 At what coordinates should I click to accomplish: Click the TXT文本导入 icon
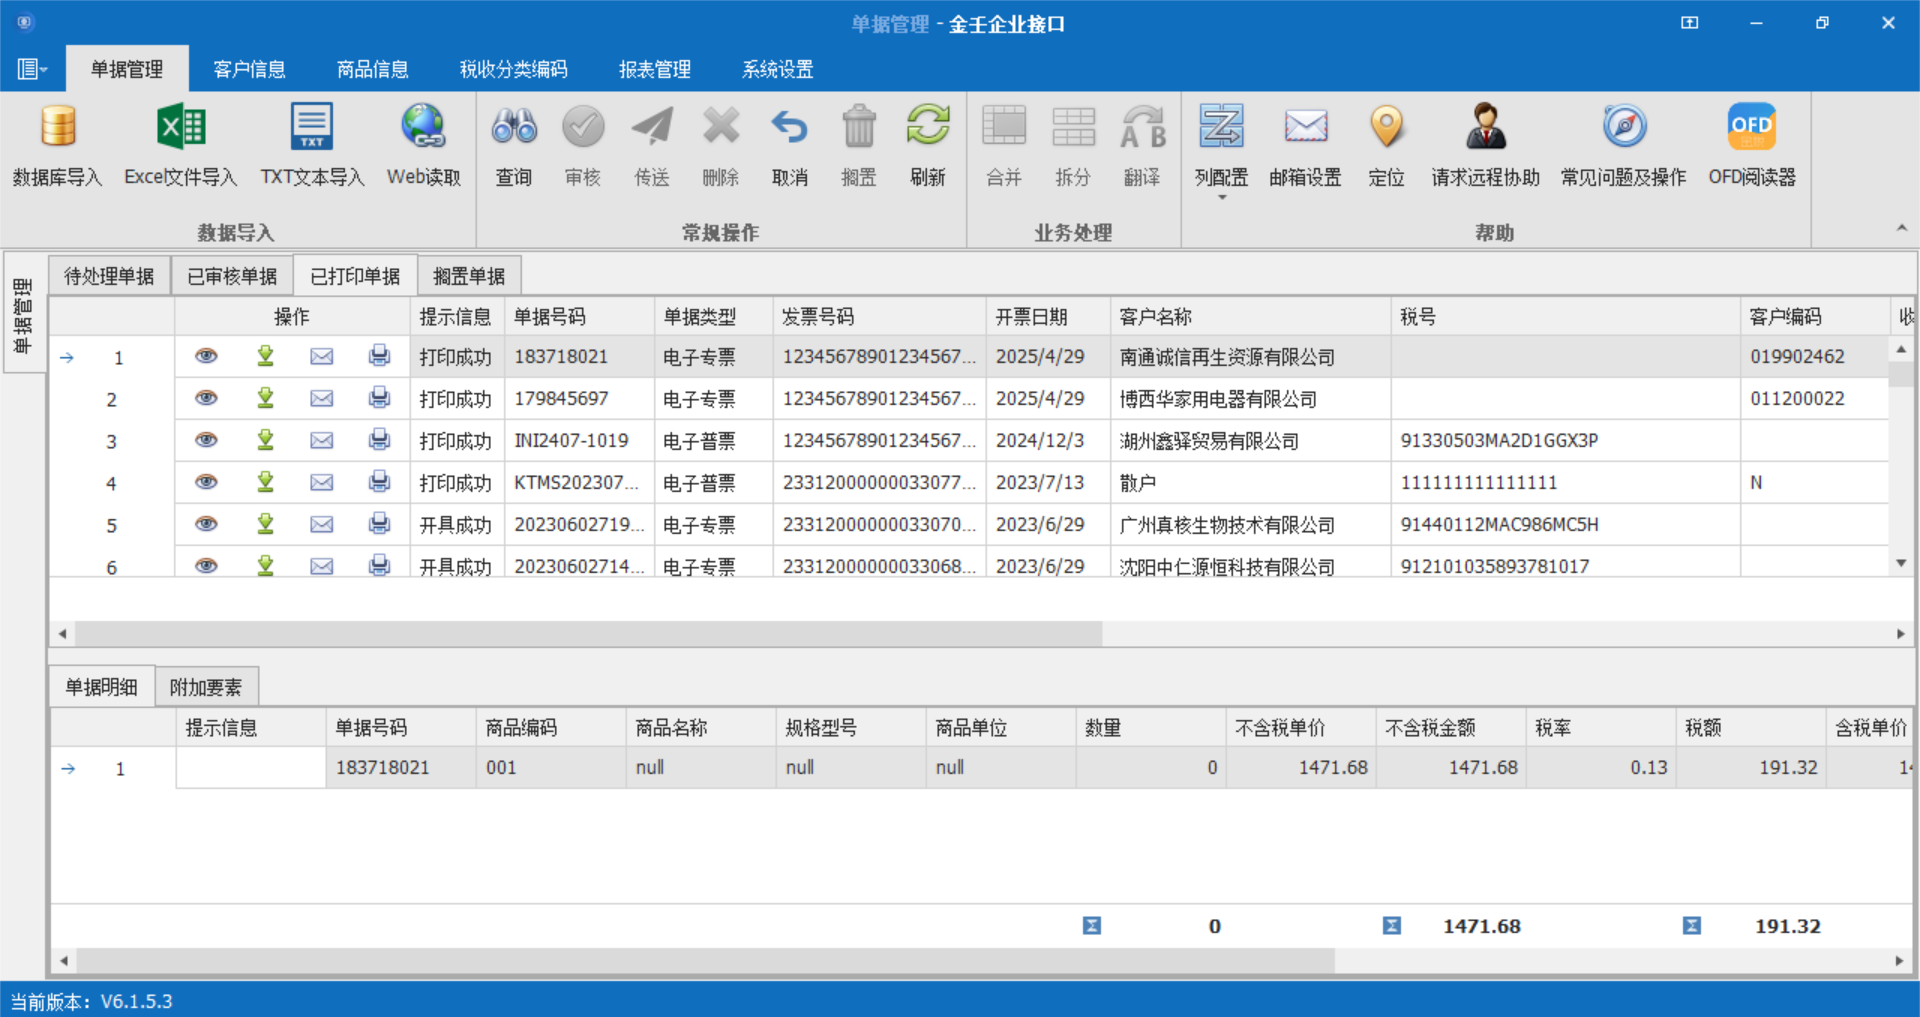312,128
